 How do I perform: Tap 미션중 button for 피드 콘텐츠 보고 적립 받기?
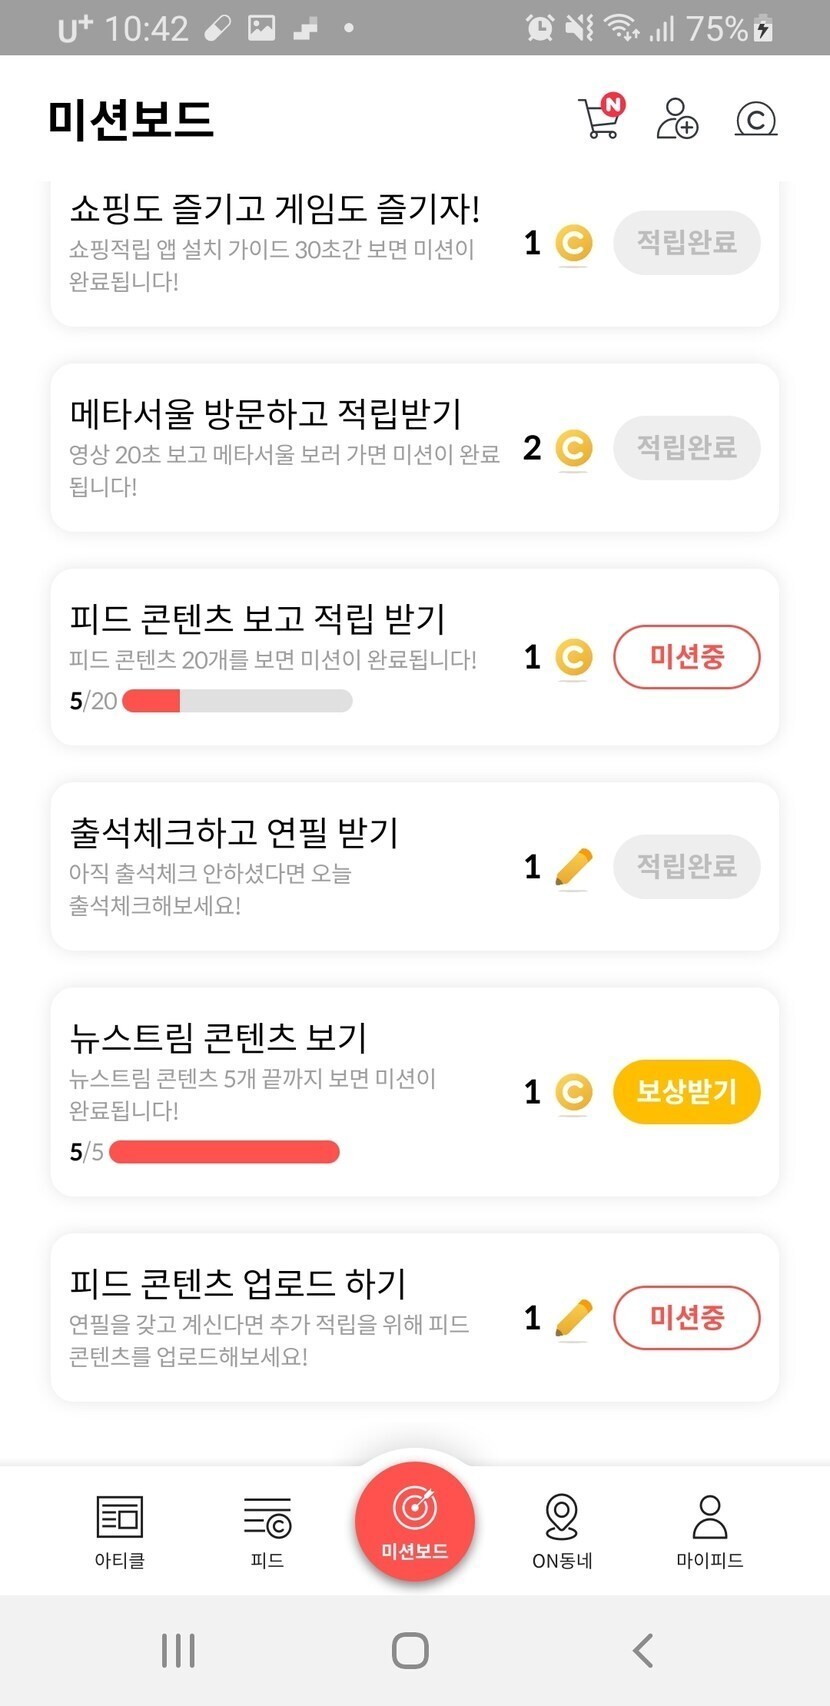click(x=686, y=657)
